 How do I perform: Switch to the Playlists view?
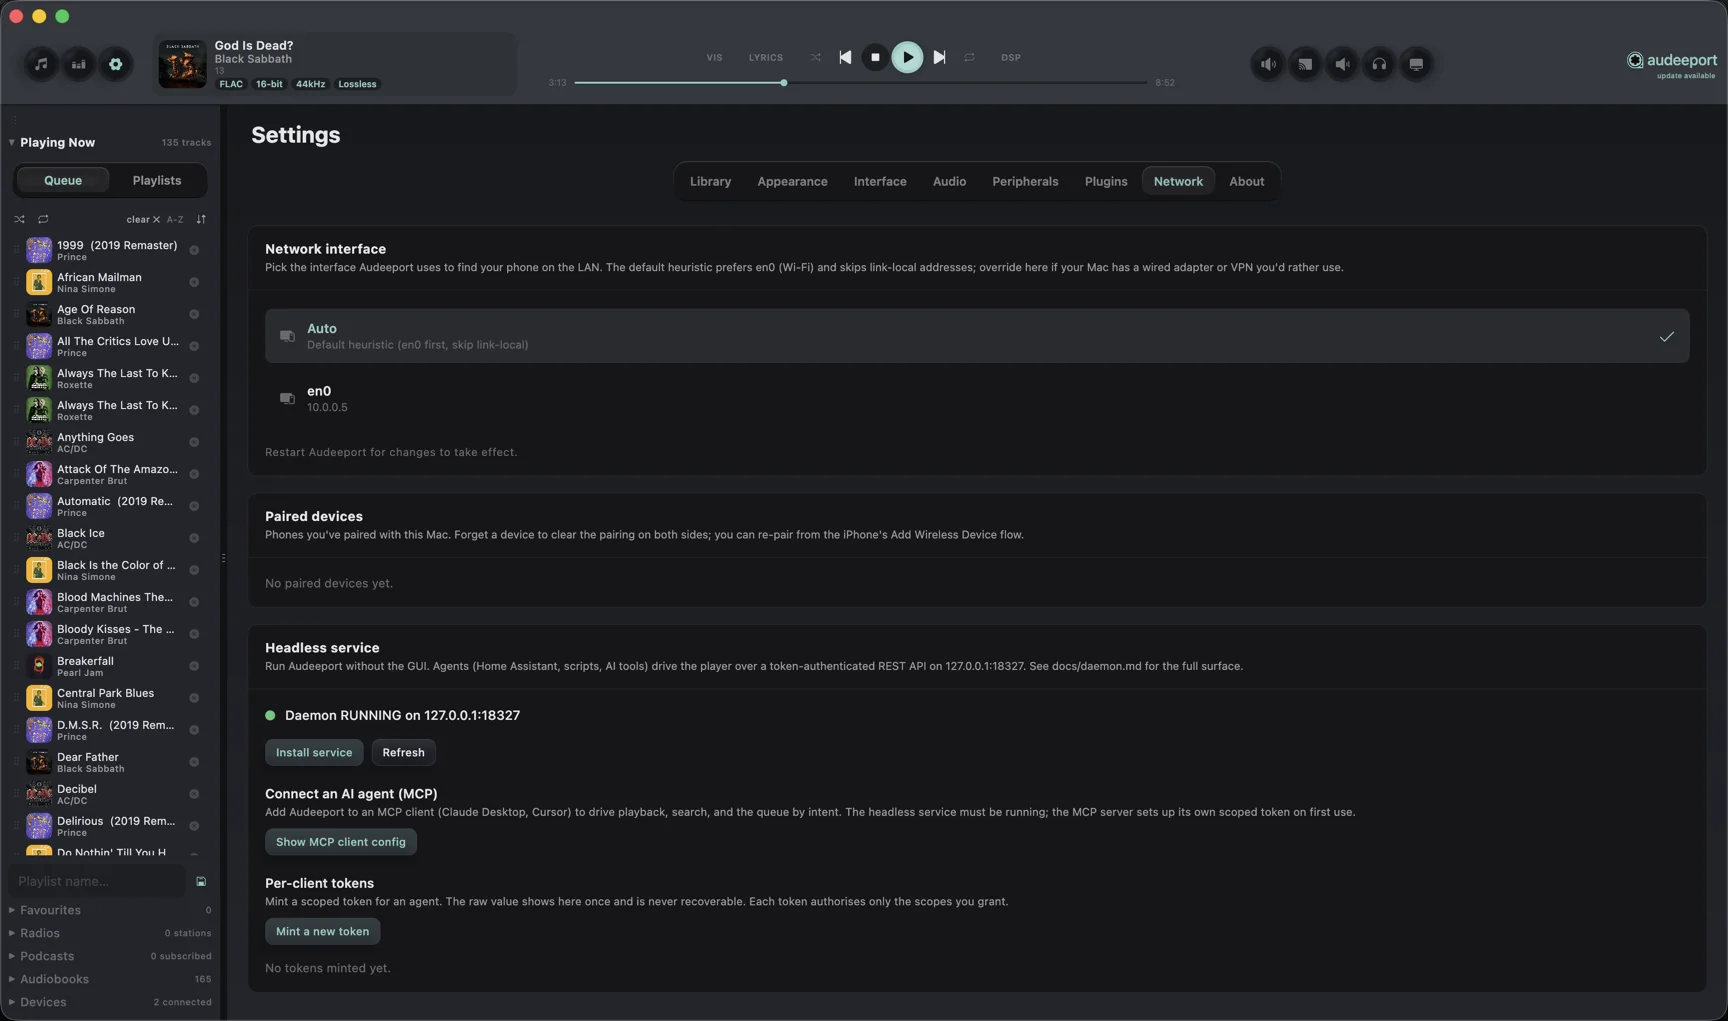click(157, 180)
